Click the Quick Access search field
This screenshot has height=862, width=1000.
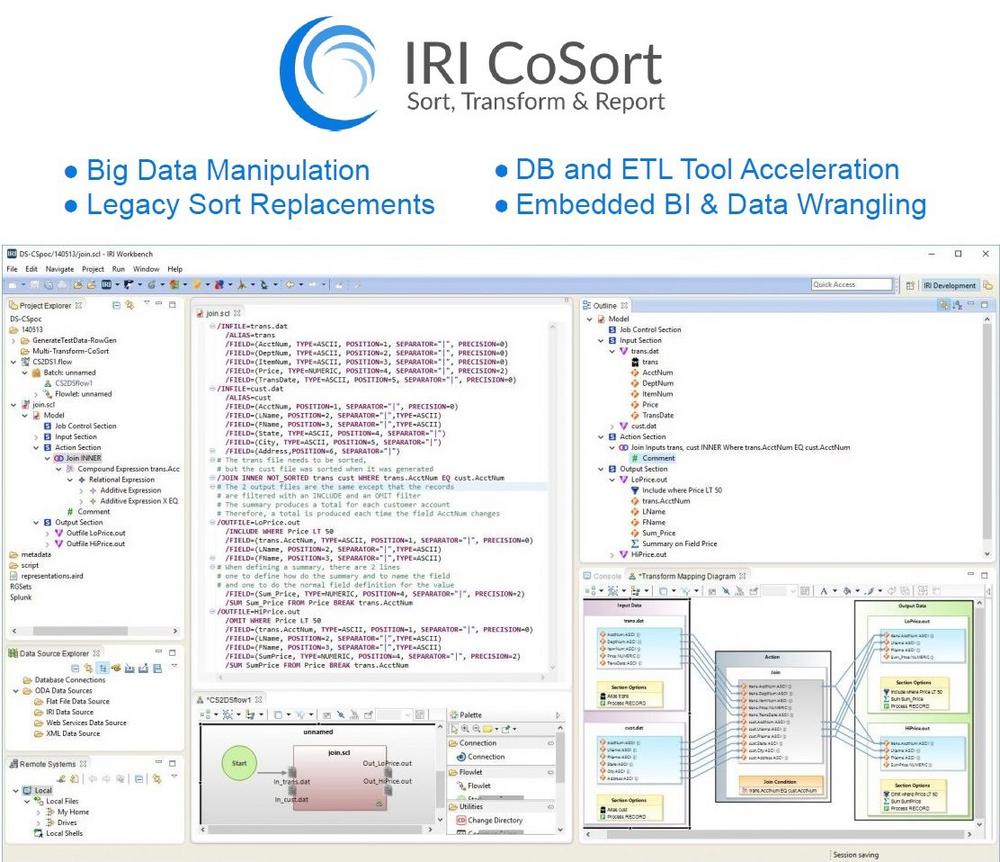pos(851,285)
